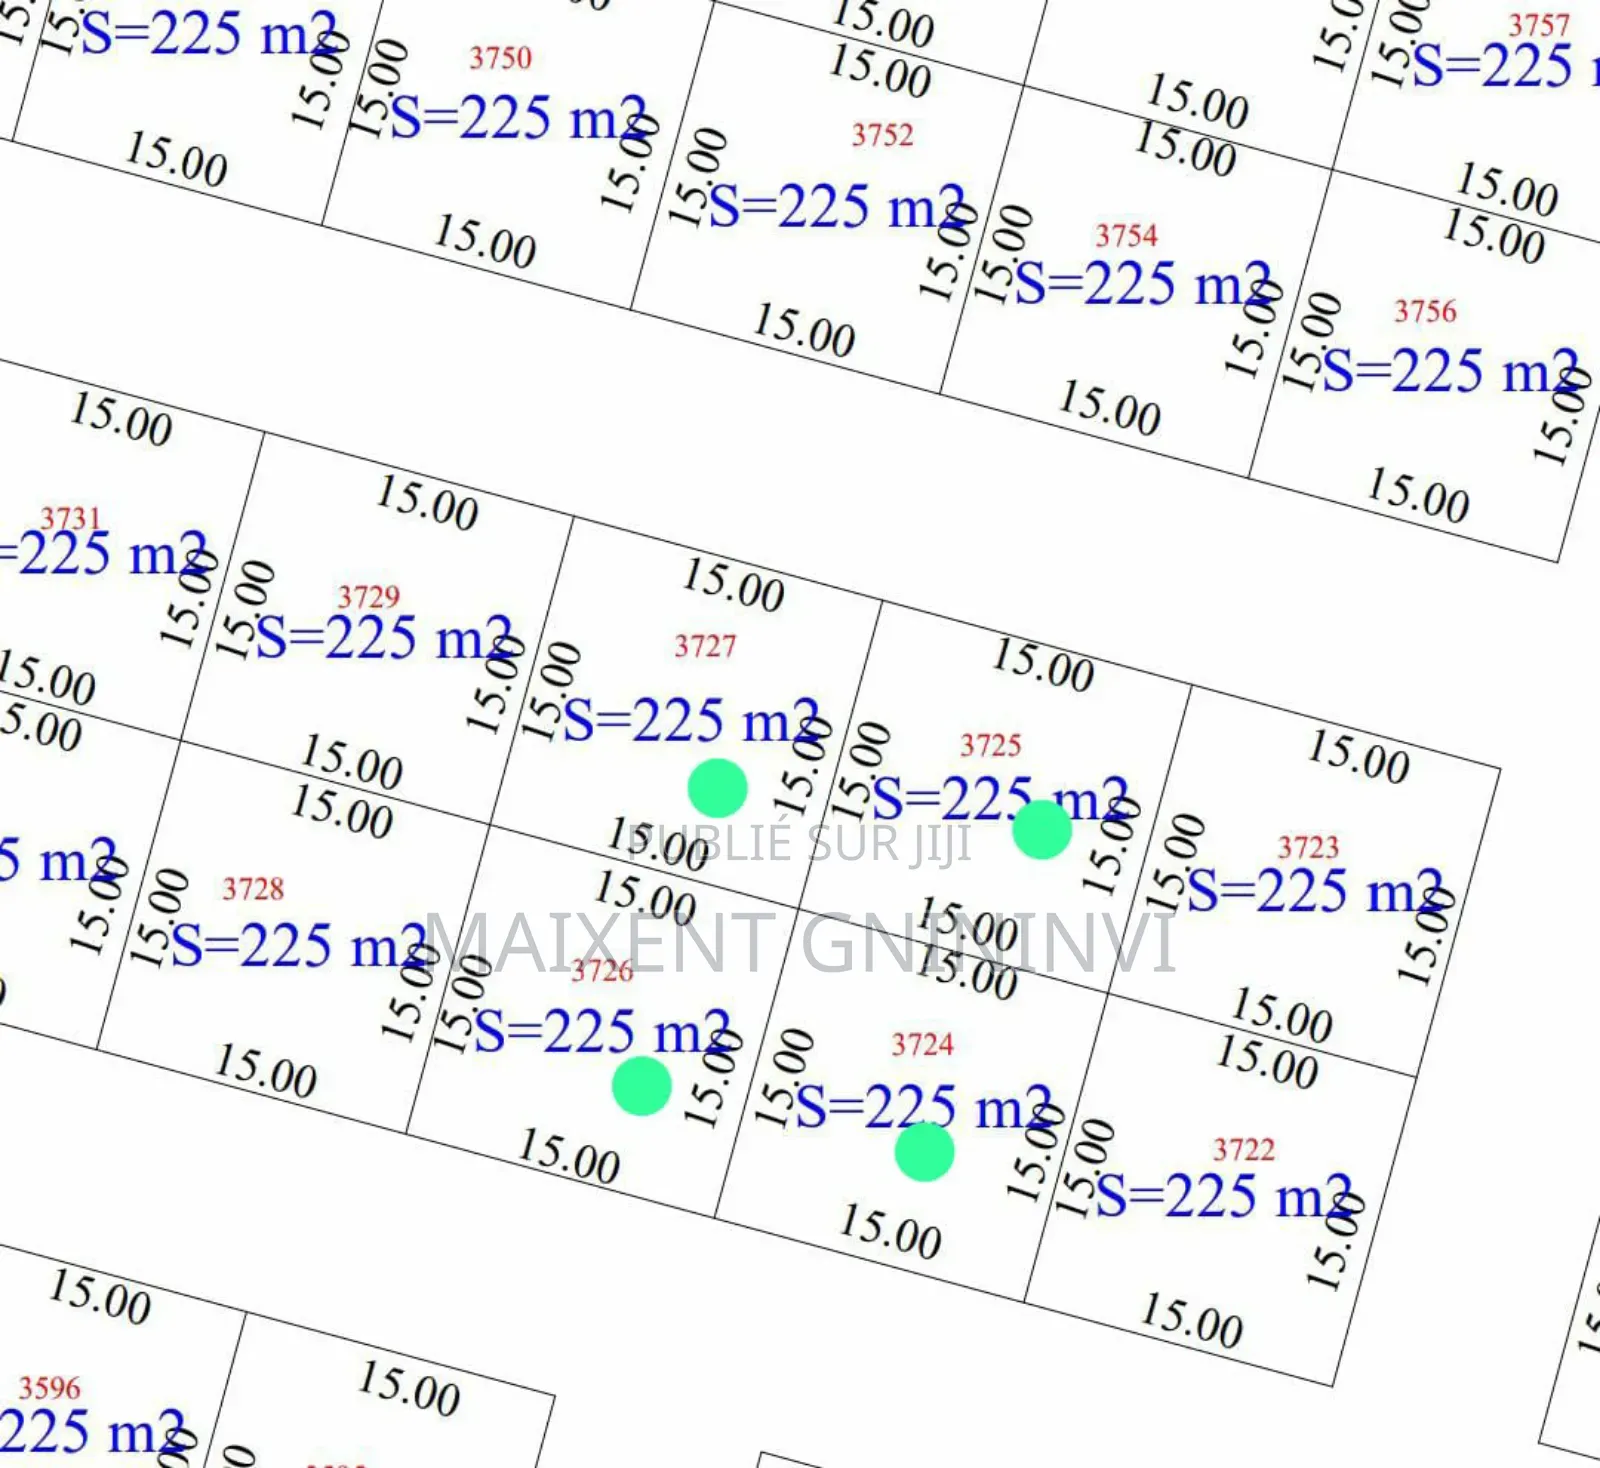Click the S=225 m2 text in plot 3723

click(1314, 892)
